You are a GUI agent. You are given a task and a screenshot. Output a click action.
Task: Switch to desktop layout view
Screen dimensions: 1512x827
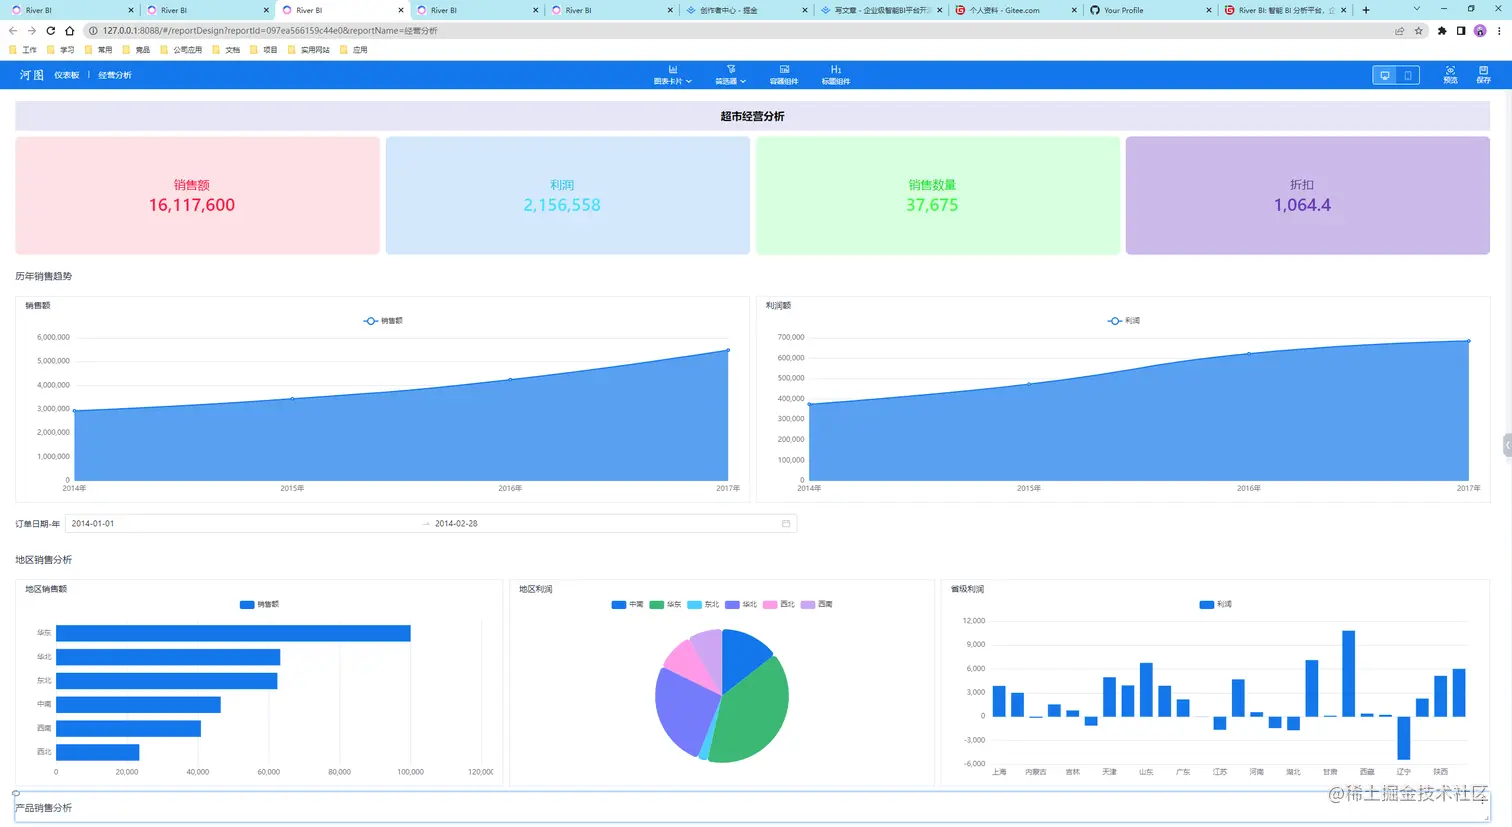1385,75
